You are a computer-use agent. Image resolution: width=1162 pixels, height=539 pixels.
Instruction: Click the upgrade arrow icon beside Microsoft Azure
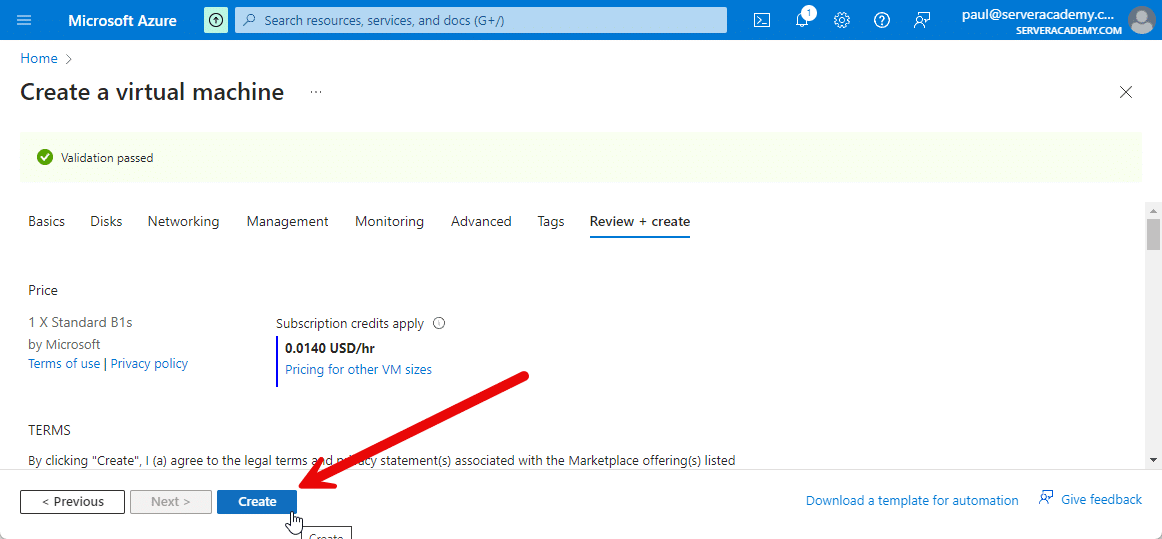click(x=215, y=20)
